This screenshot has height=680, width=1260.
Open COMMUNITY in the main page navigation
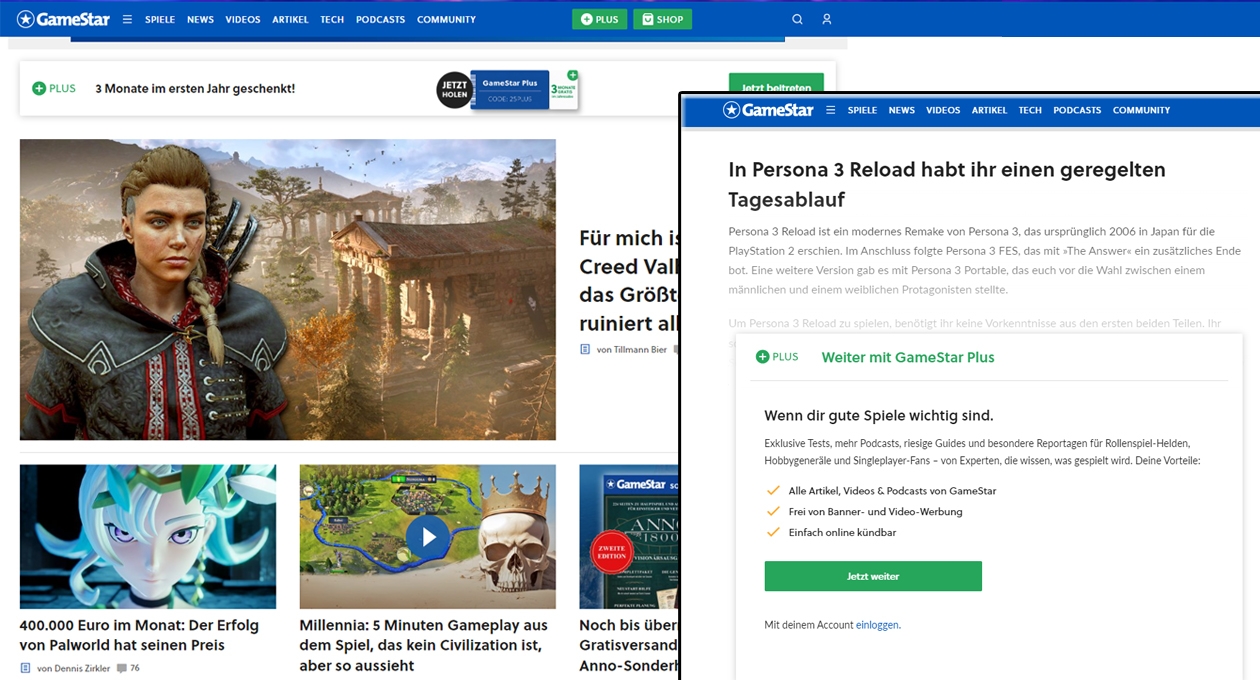click(446, 20)
